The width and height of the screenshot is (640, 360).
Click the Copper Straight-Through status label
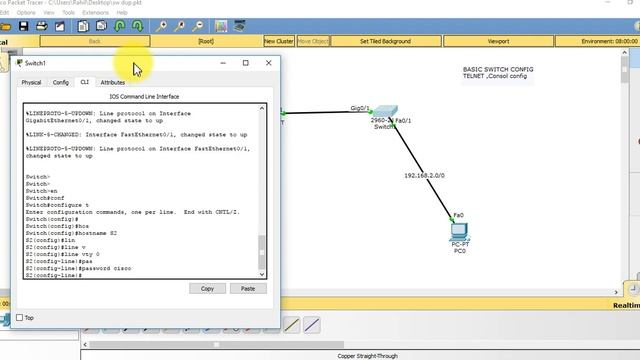point(367,356)
